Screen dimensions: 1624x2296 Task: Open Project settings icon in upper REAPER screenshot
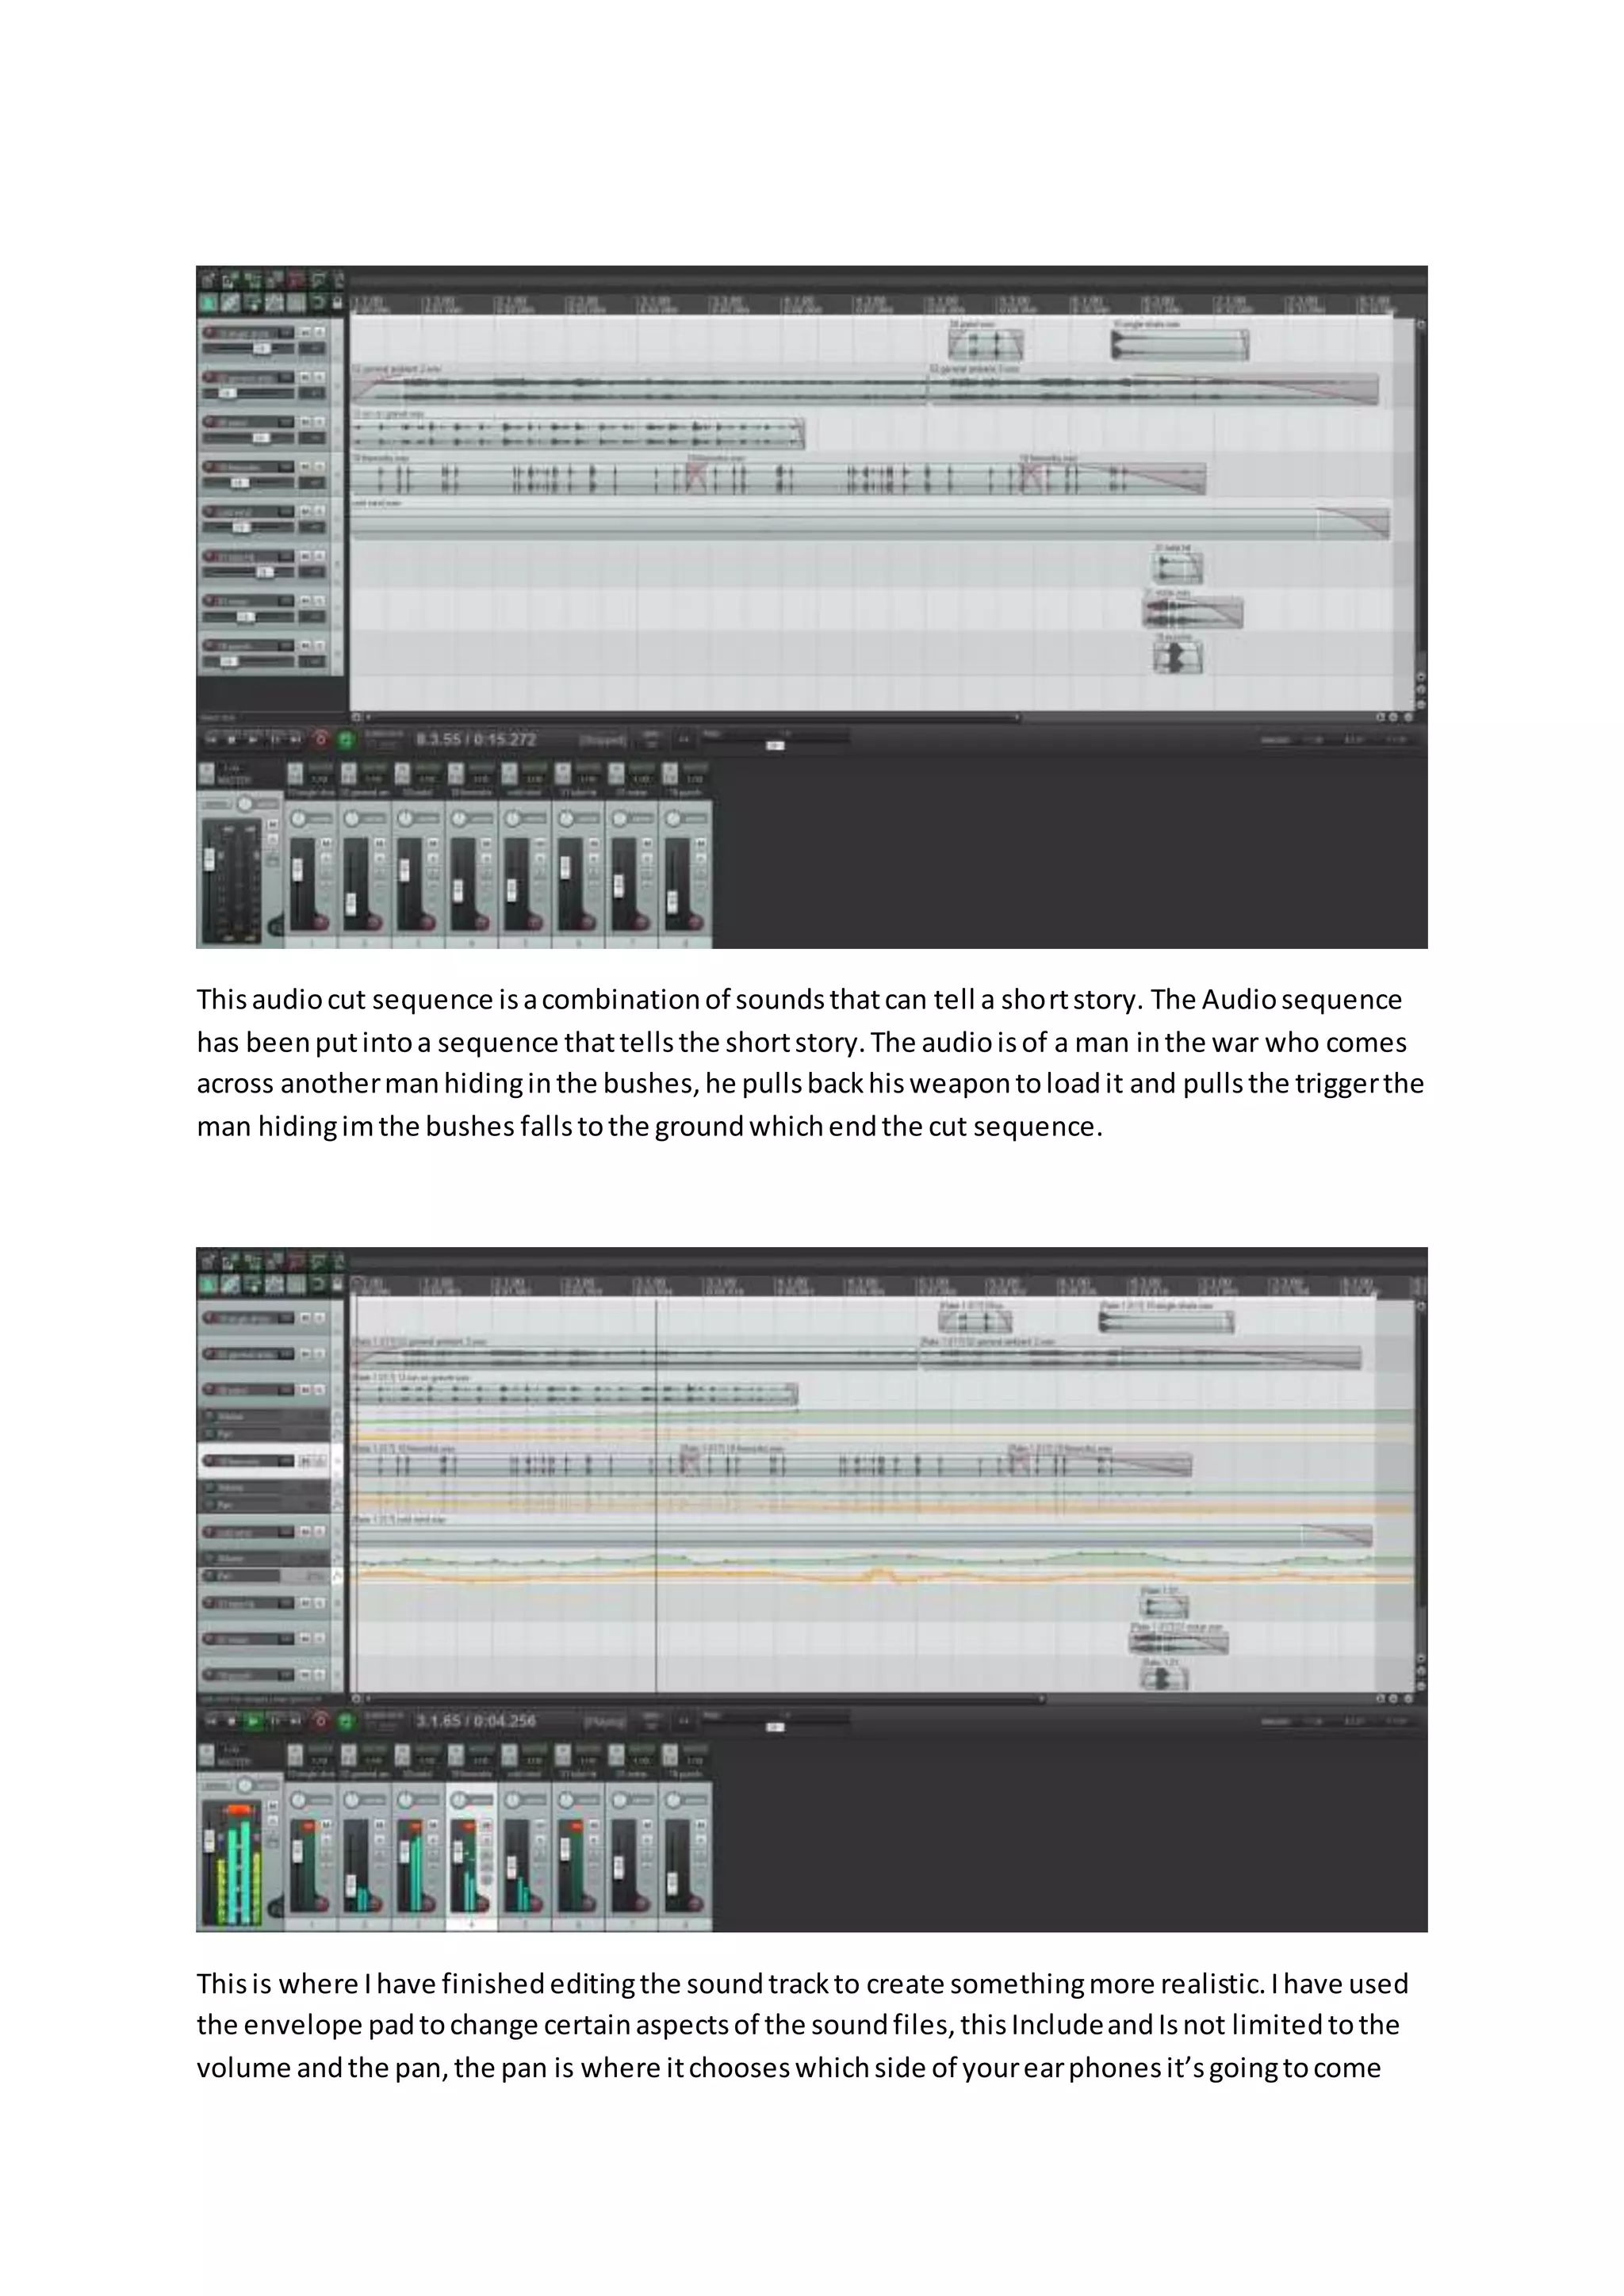pyautogui.click(x=274, y=281)
